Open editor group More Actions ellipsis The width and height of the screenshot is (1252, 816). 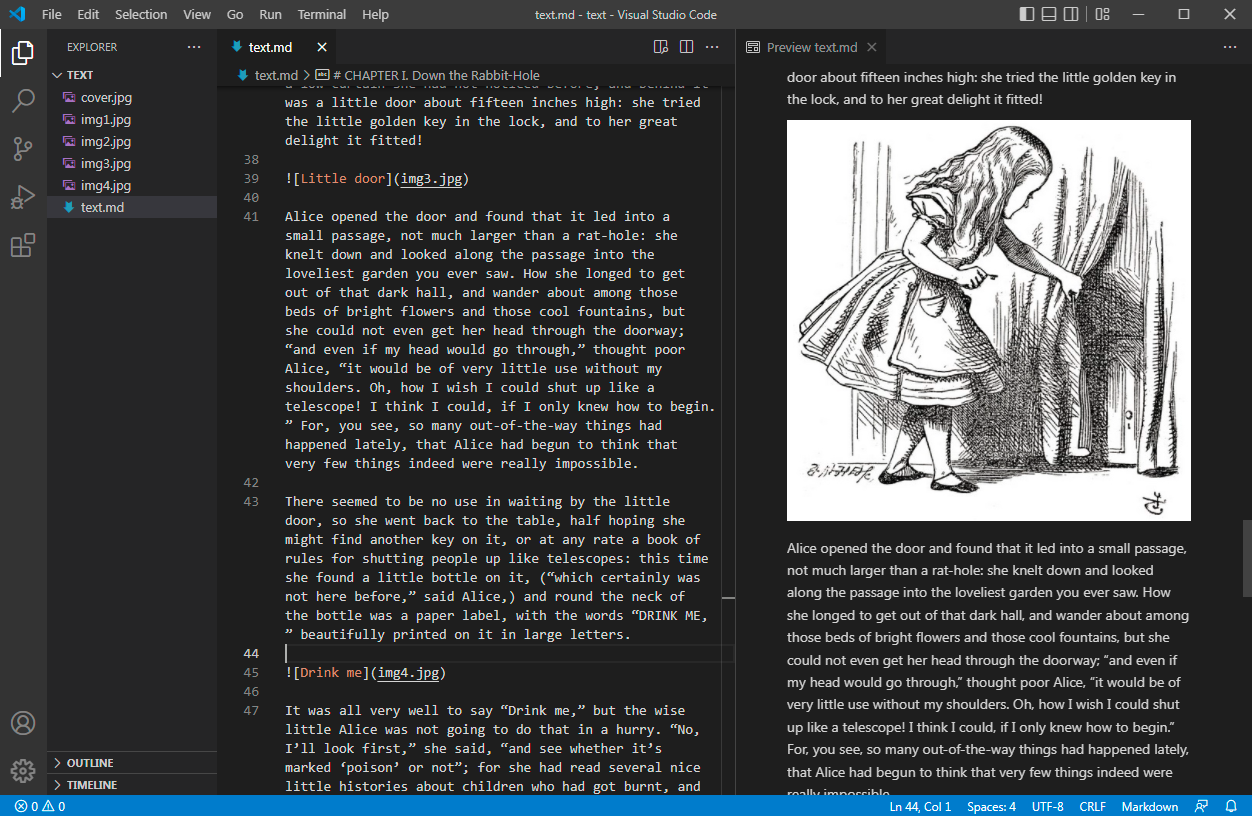[x=712, y=47]
